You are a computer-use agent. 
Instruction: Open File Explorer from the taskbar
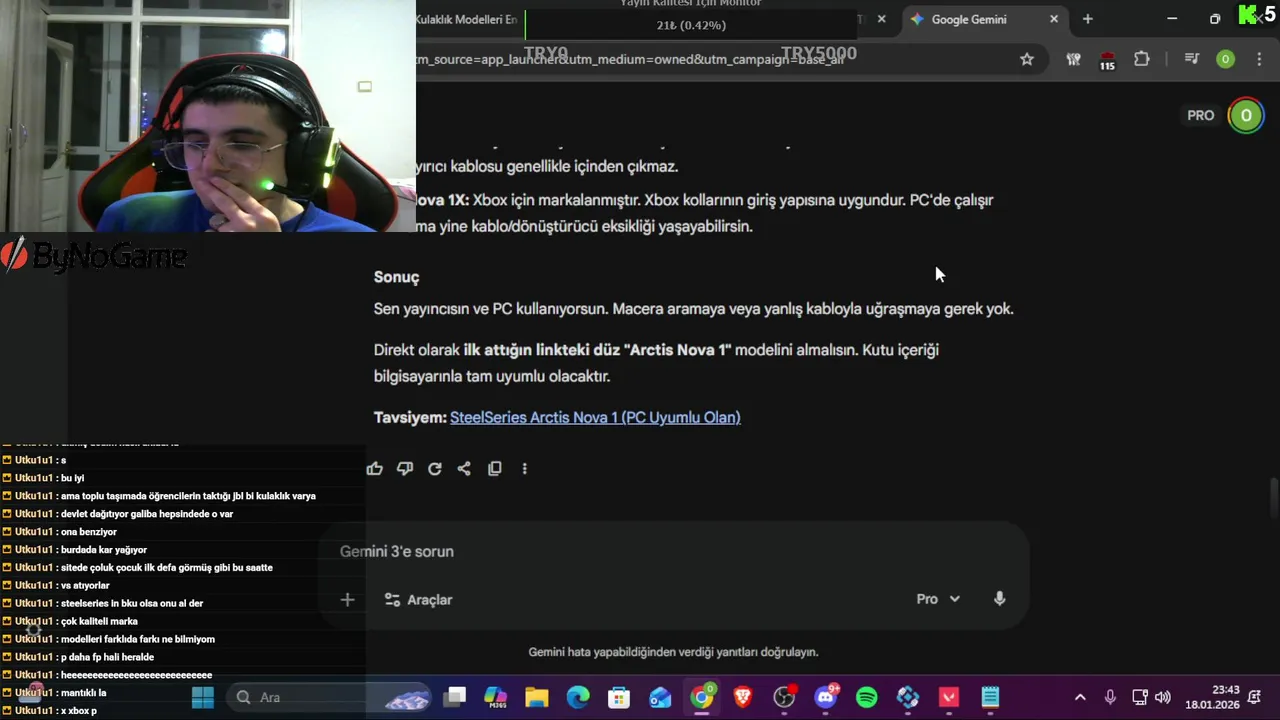[x=537, y=697]
